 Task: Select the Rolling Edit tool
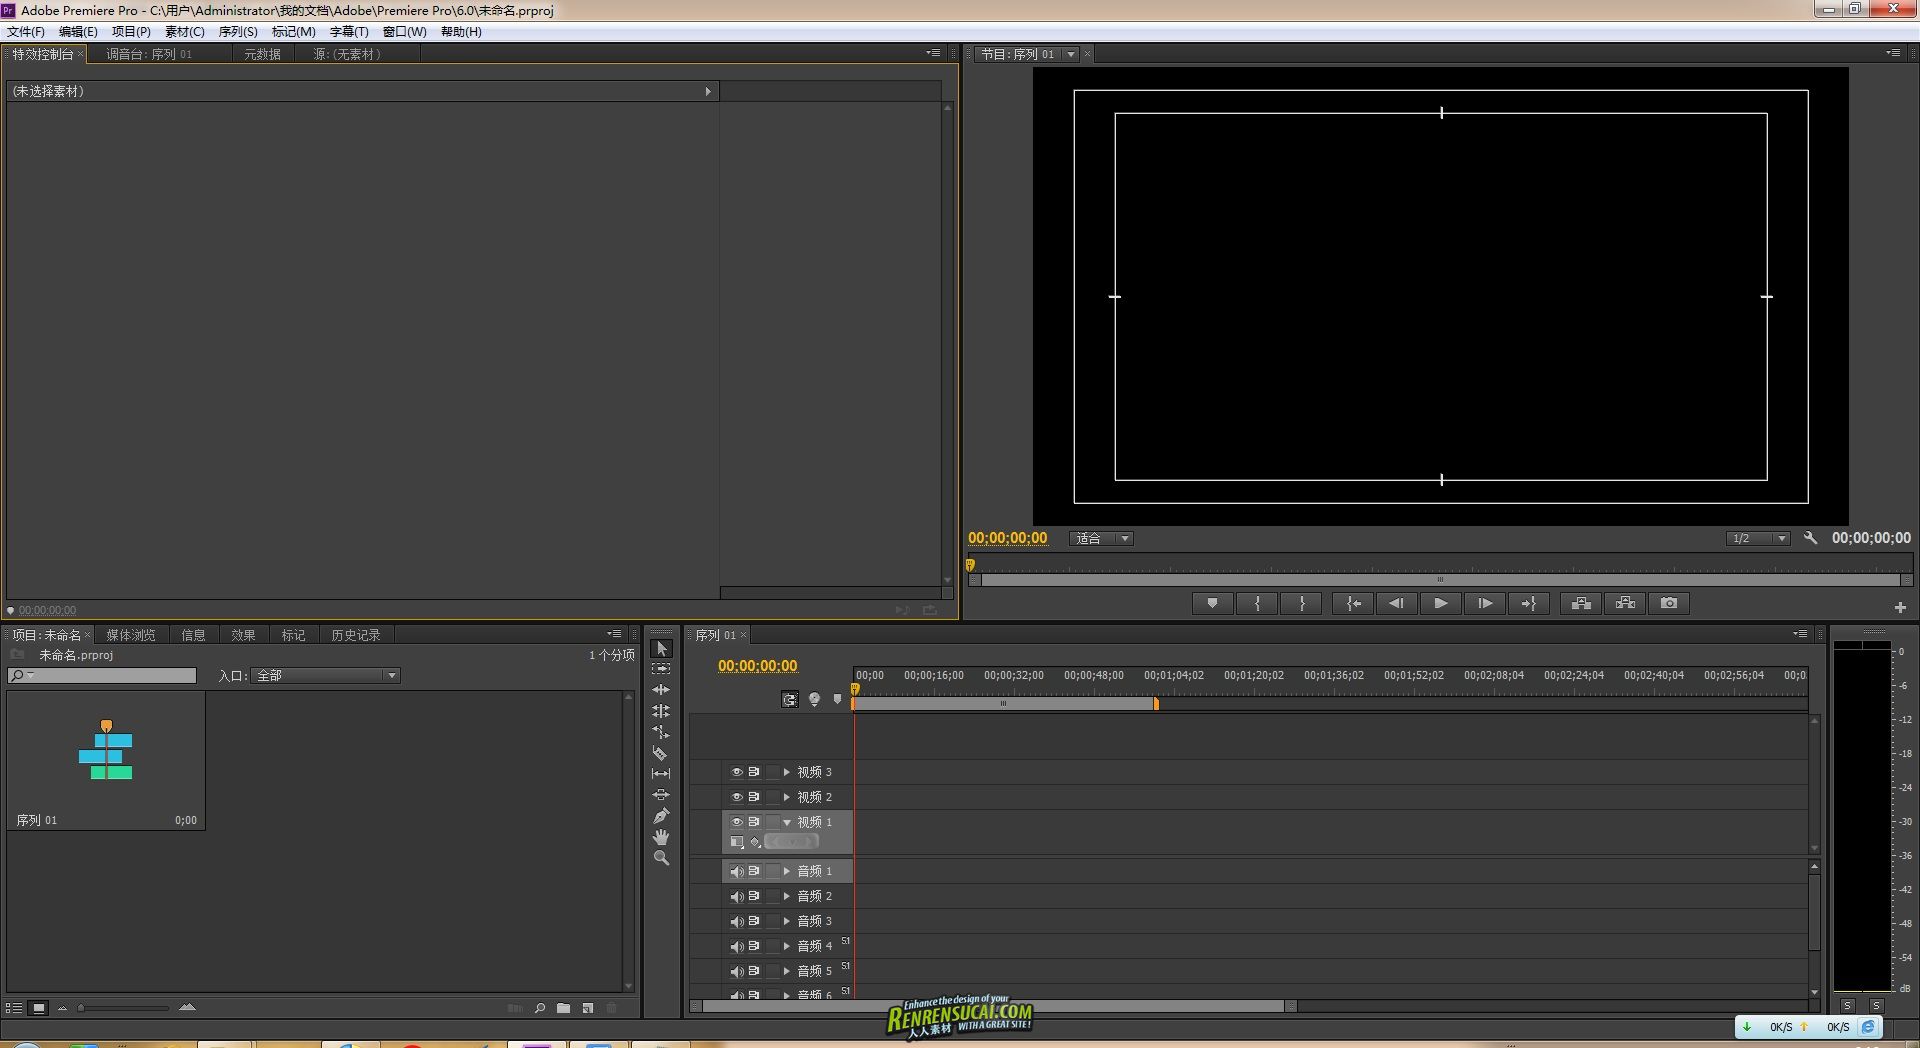tap(661, 711)
